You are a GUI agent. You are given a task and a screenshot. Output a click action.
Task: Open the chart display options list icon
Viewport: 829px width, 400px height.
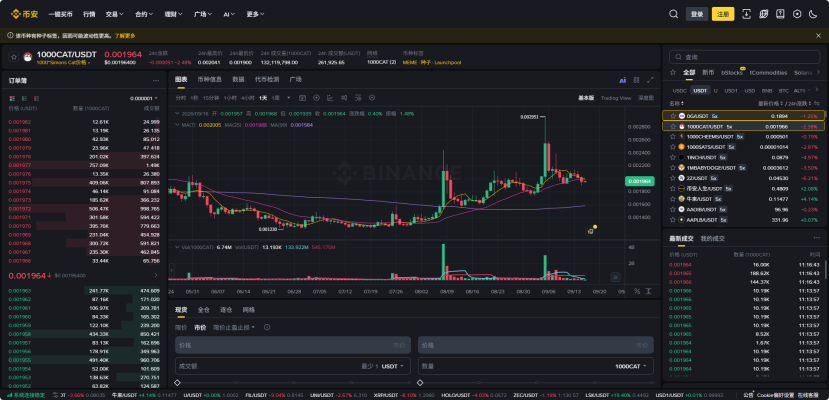coord(358,98)
